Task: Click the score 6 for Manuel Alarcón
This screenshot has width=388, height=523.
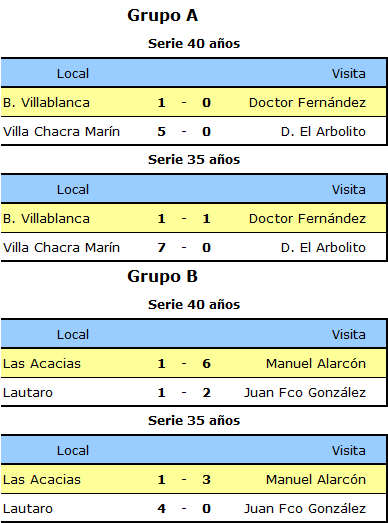Action: click(207, 364)
